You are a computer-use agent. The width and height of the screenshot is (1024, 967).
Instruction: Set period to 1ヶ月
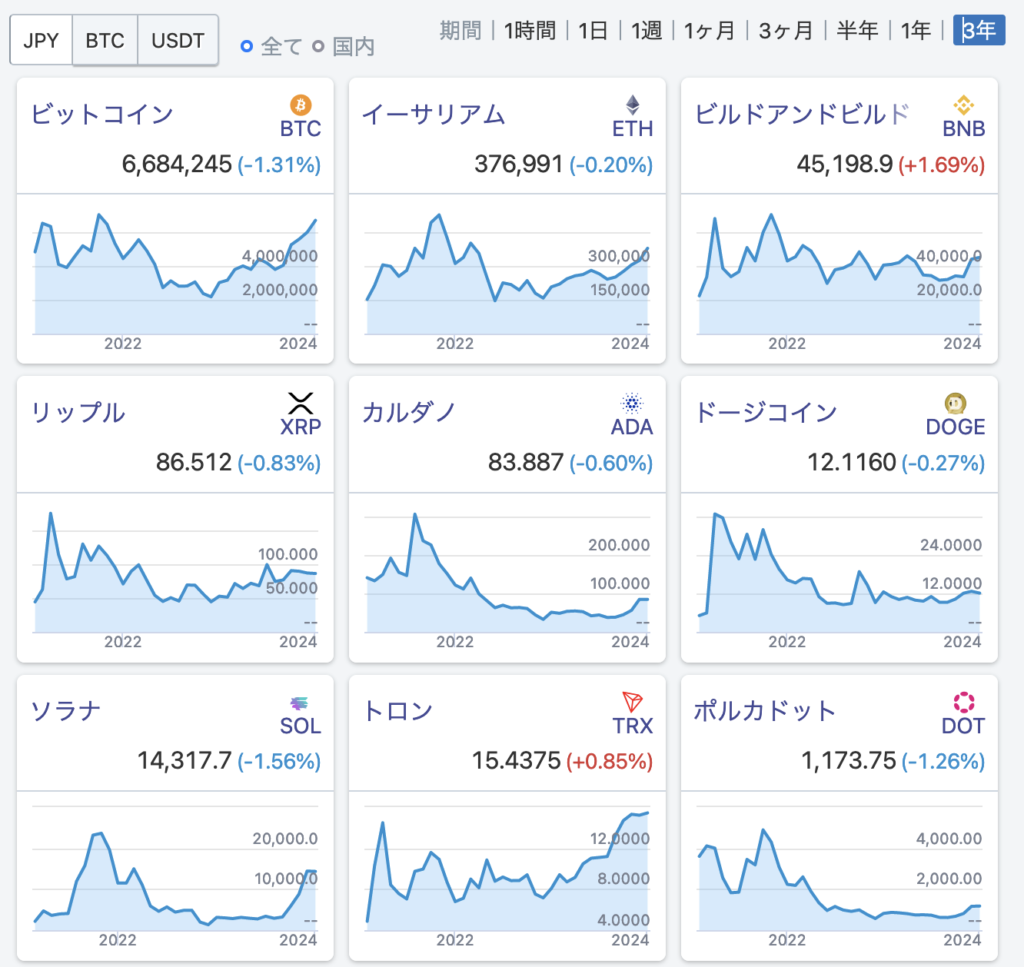tap(710, 31)
